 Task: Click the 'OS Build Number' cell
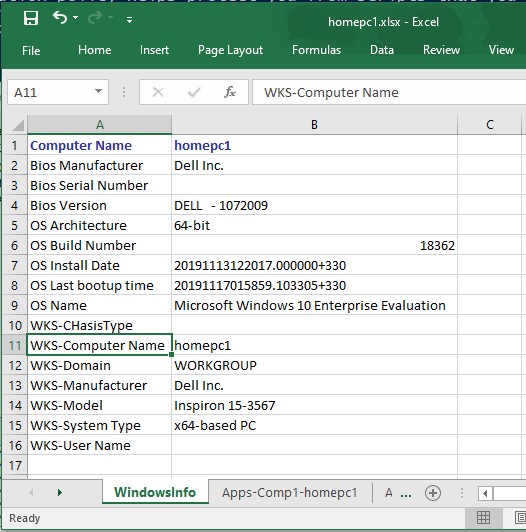pos(99,246)
